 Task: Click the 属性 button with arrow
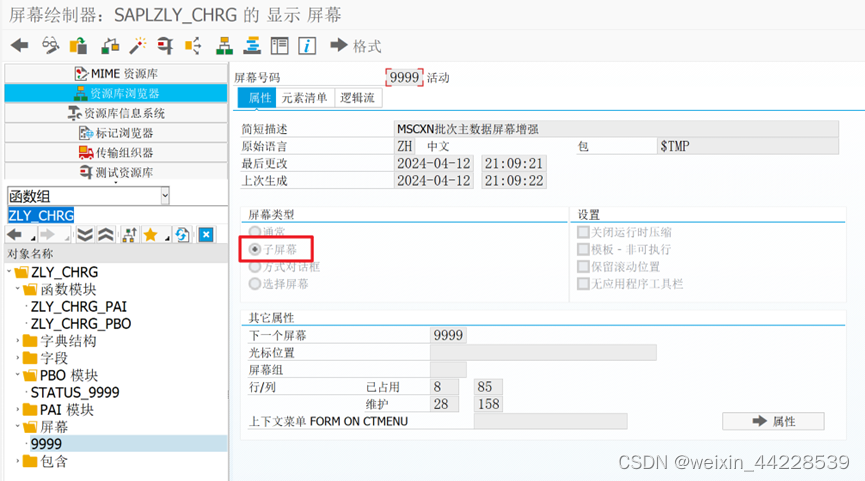(x=773, y=421)
